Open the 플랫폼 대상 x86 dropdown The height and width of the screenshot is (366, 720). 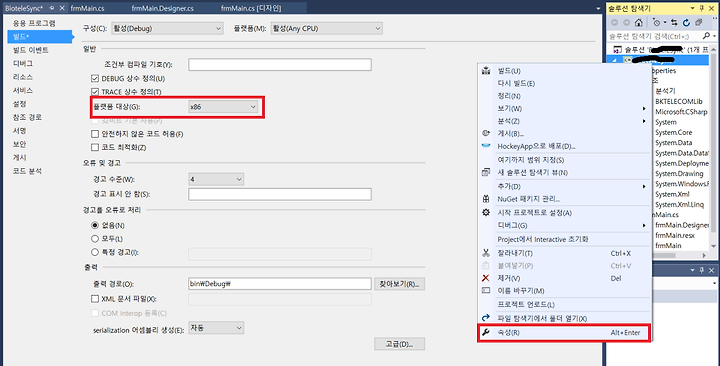(223, 107)
